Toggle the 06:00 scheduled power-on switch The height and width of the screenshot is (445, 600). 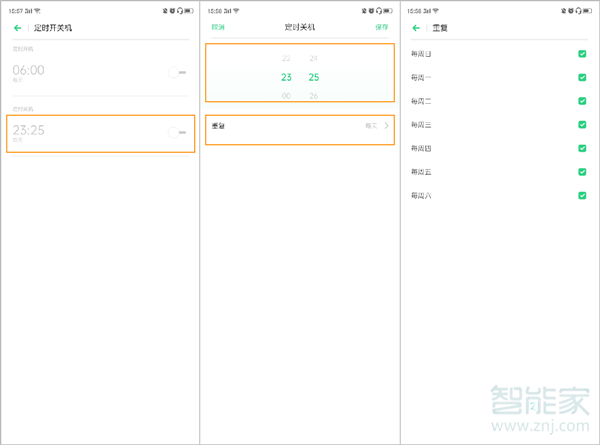[x=179, y=72]
